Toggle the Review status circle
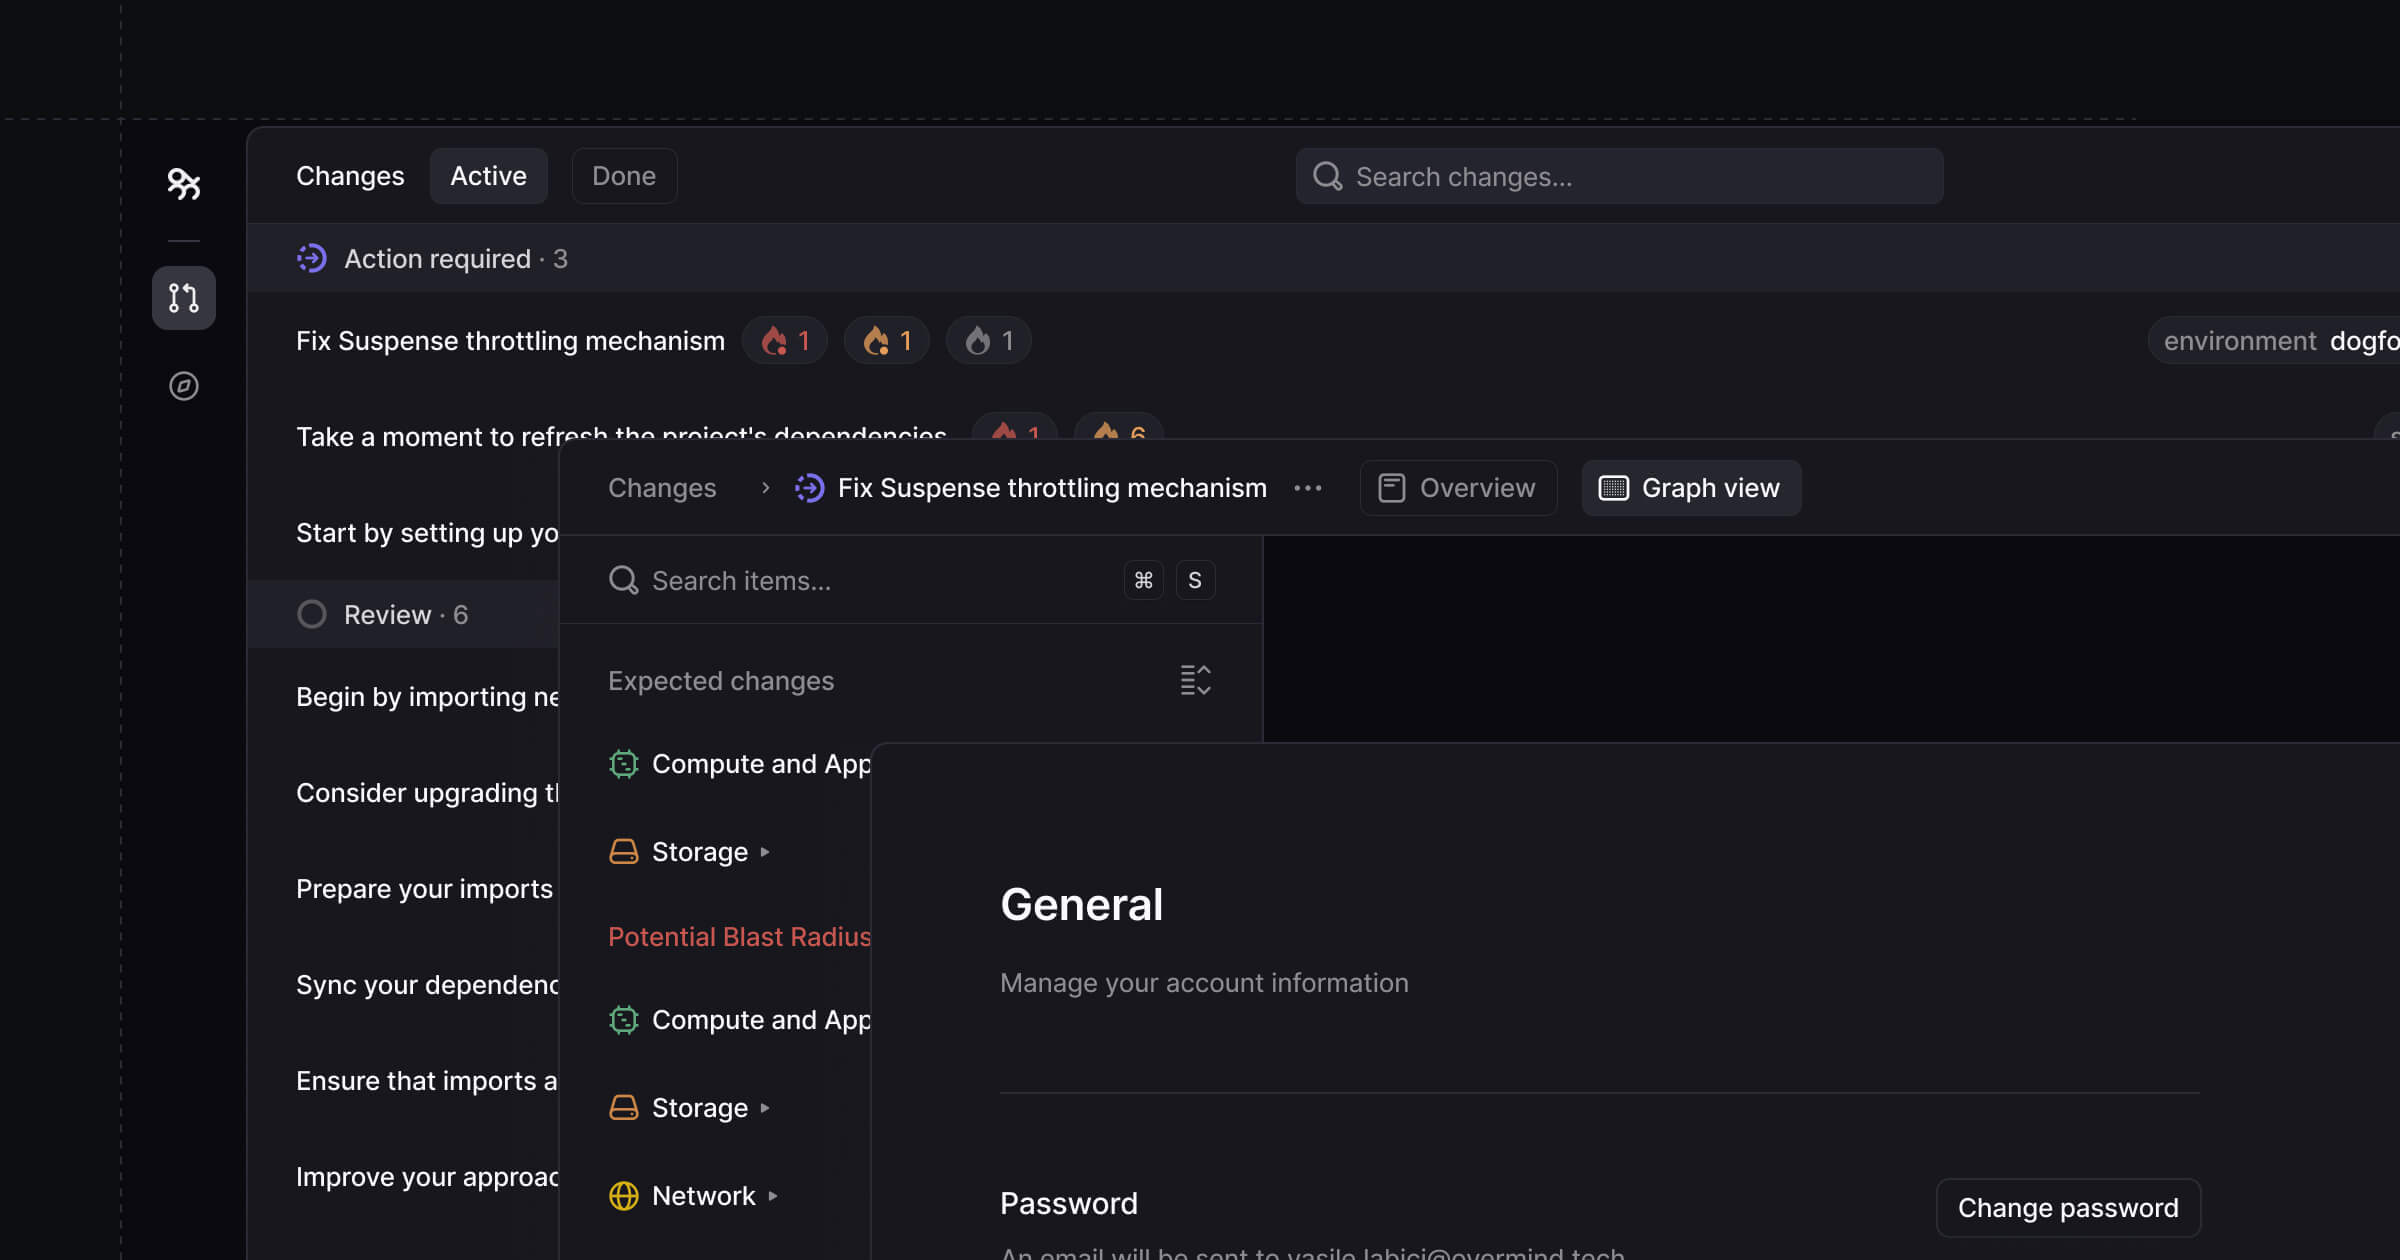Viewport: 2400px width, 1260px height. [312, 614]
